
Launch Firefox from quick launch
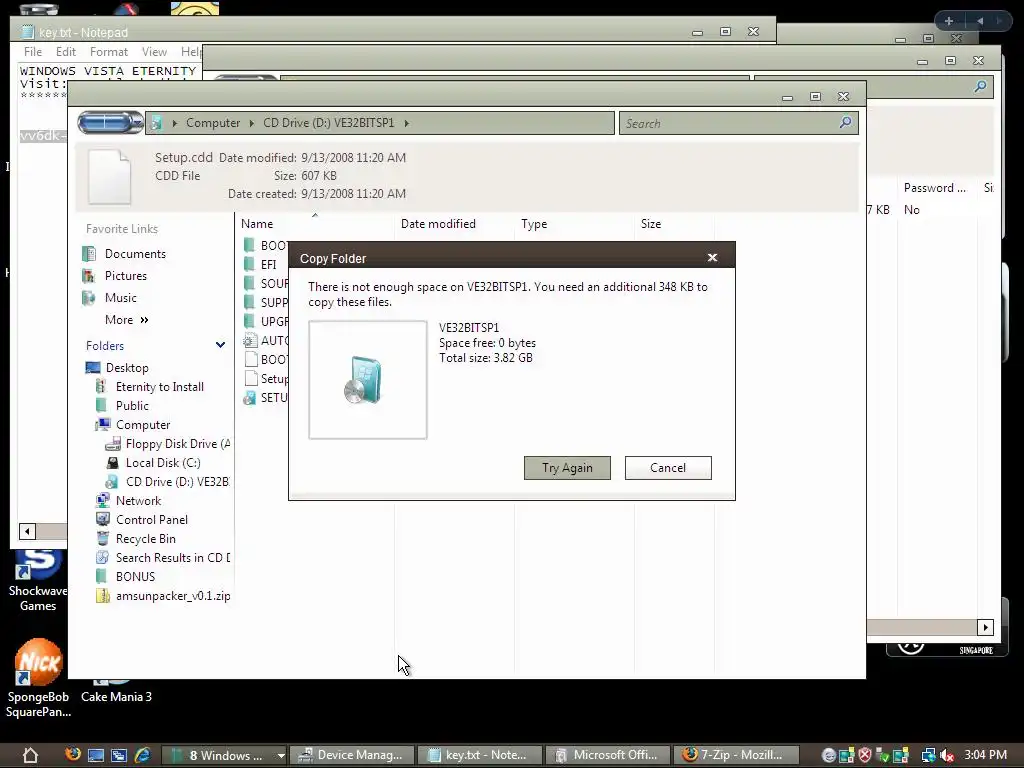(x=73, y=755)
